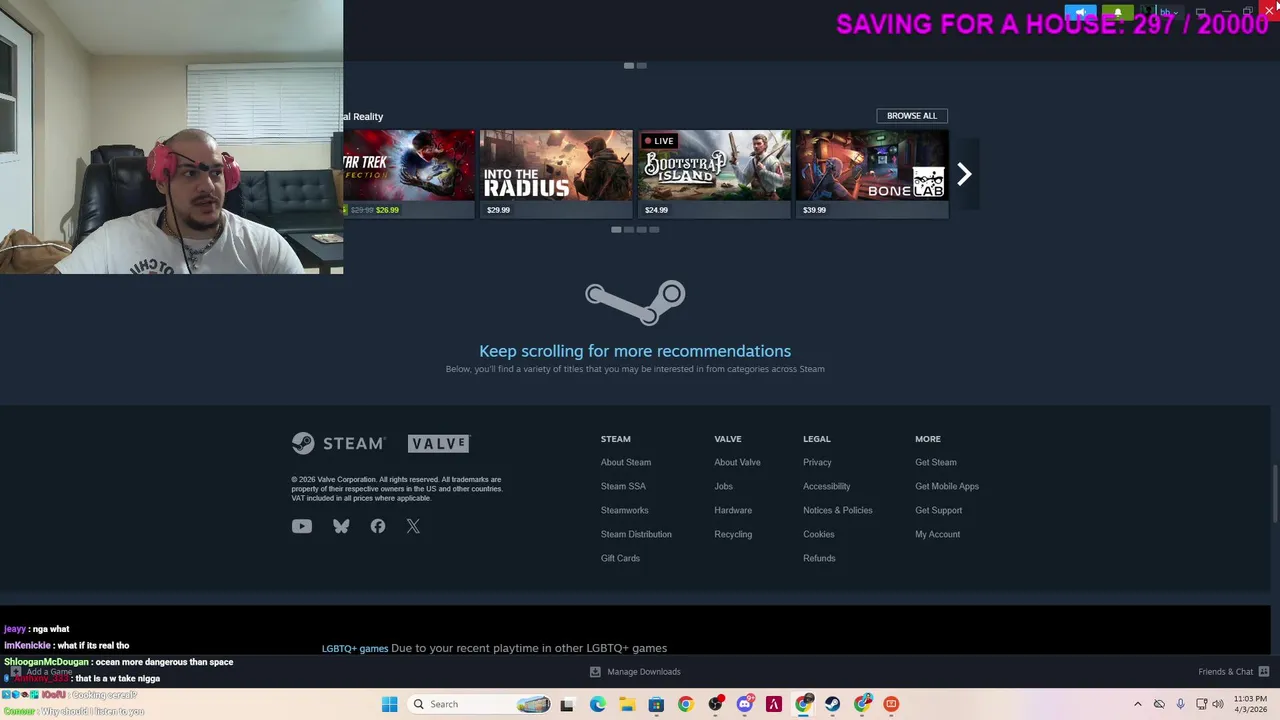This screenshot has height=720, width=1280.
Task: Open the Steam SSA link
Action: coord(623,486)
